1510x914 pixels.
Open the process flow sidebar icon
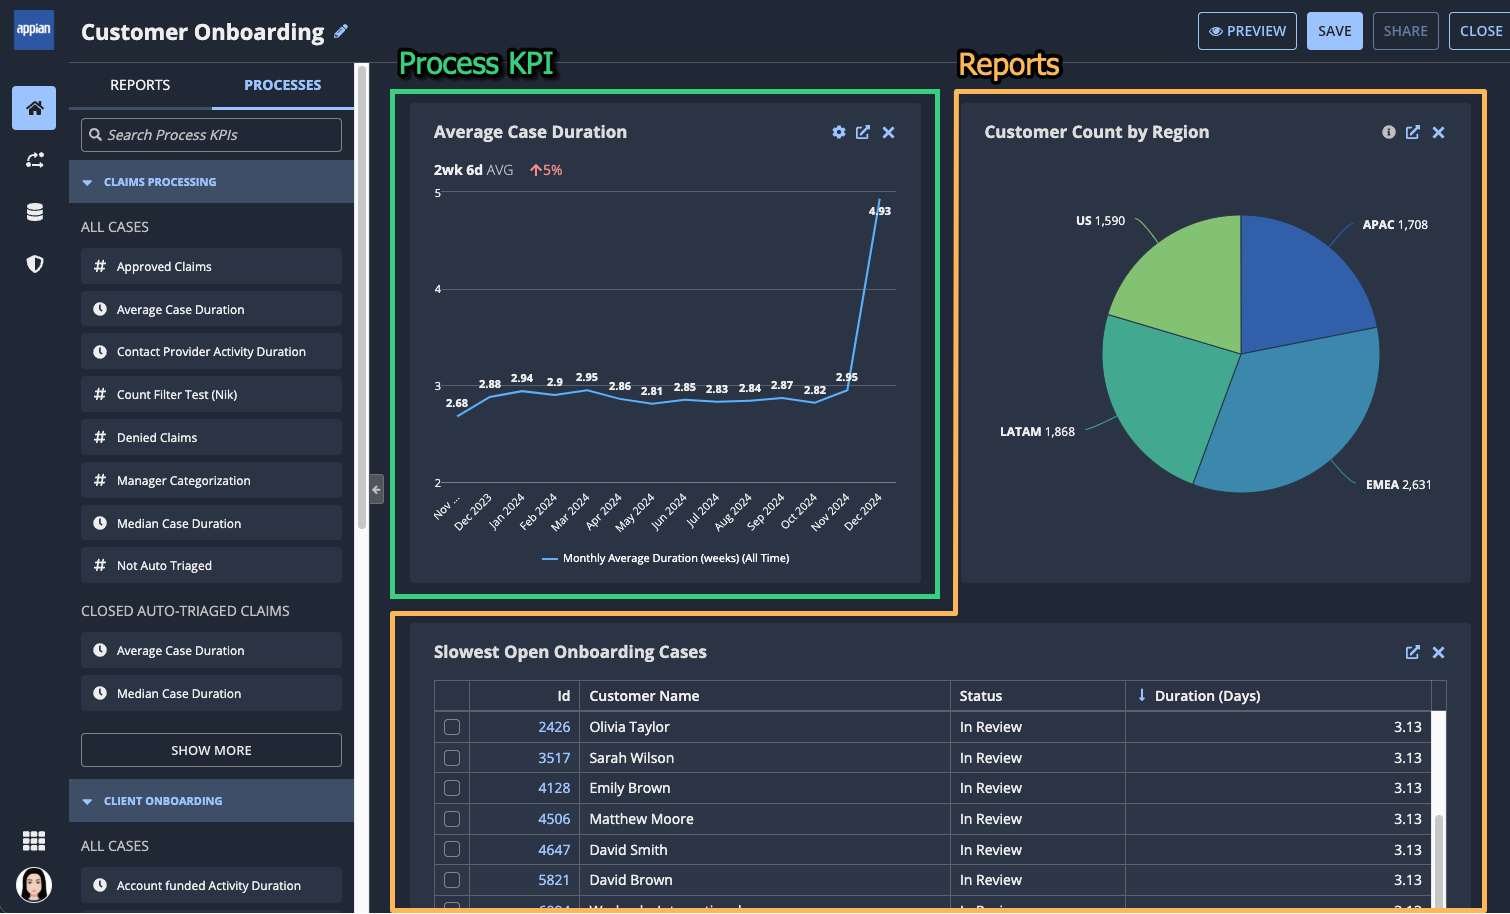tap(34, 160)
